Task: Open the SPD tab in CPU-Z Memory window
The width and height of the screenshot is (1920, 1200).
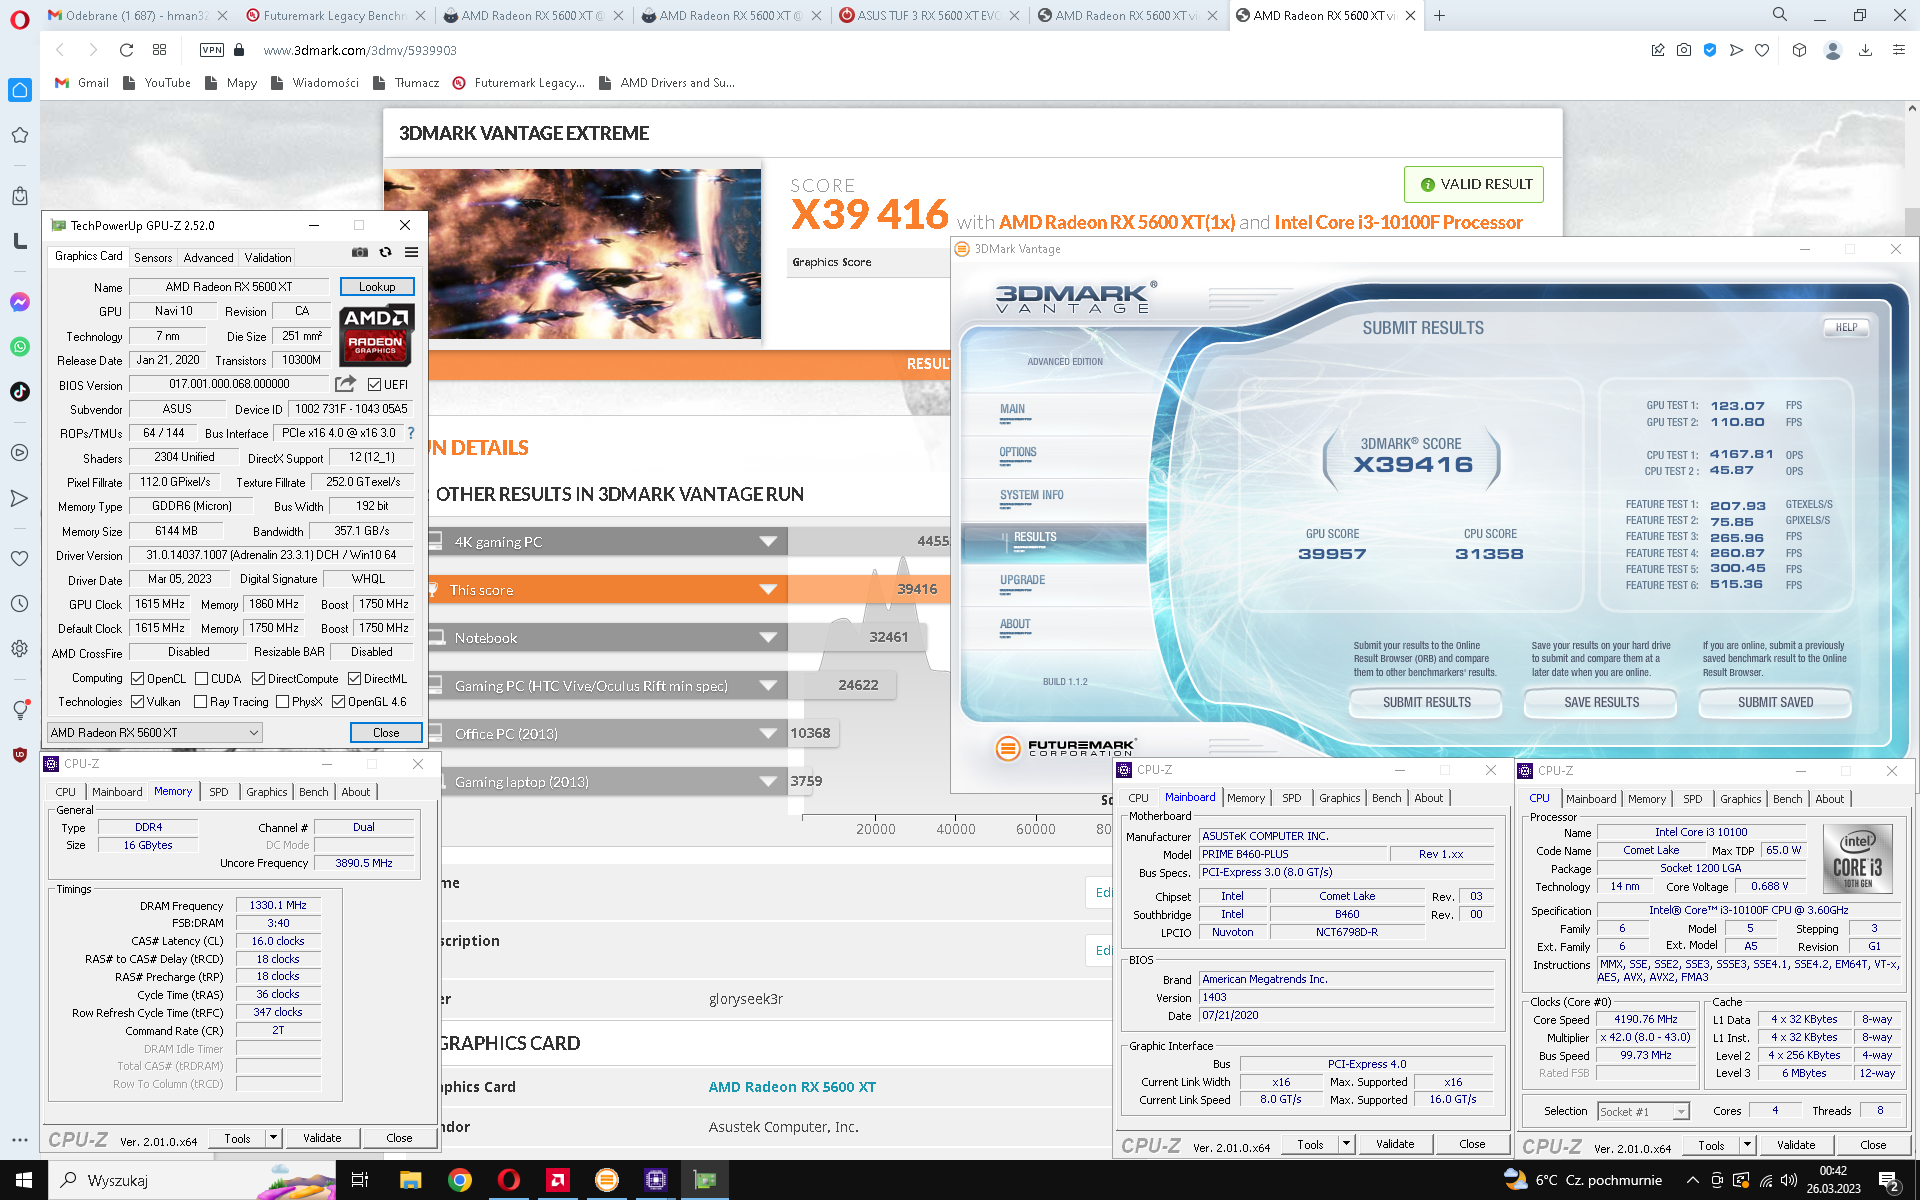Action: (219, 792)
